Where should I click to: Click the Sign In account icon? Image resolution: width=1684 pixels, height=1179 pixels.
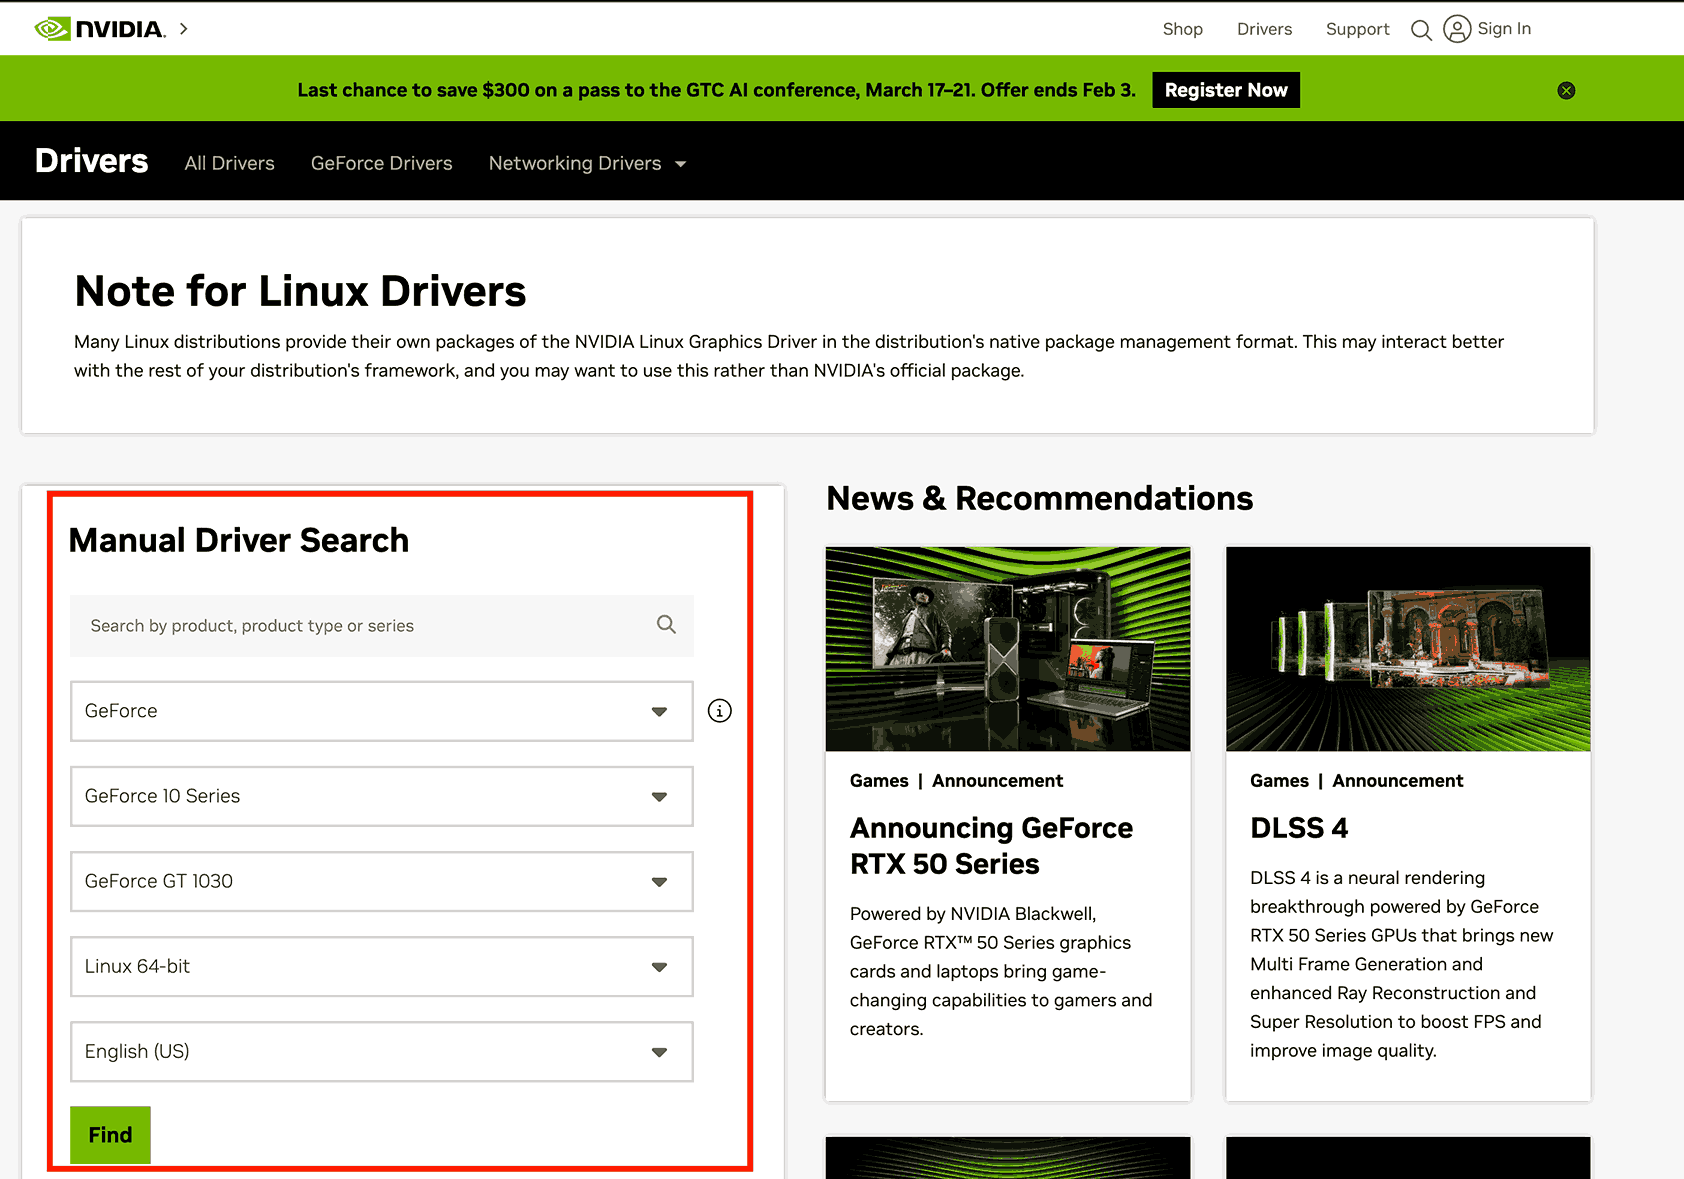(x=1457, y=29)
